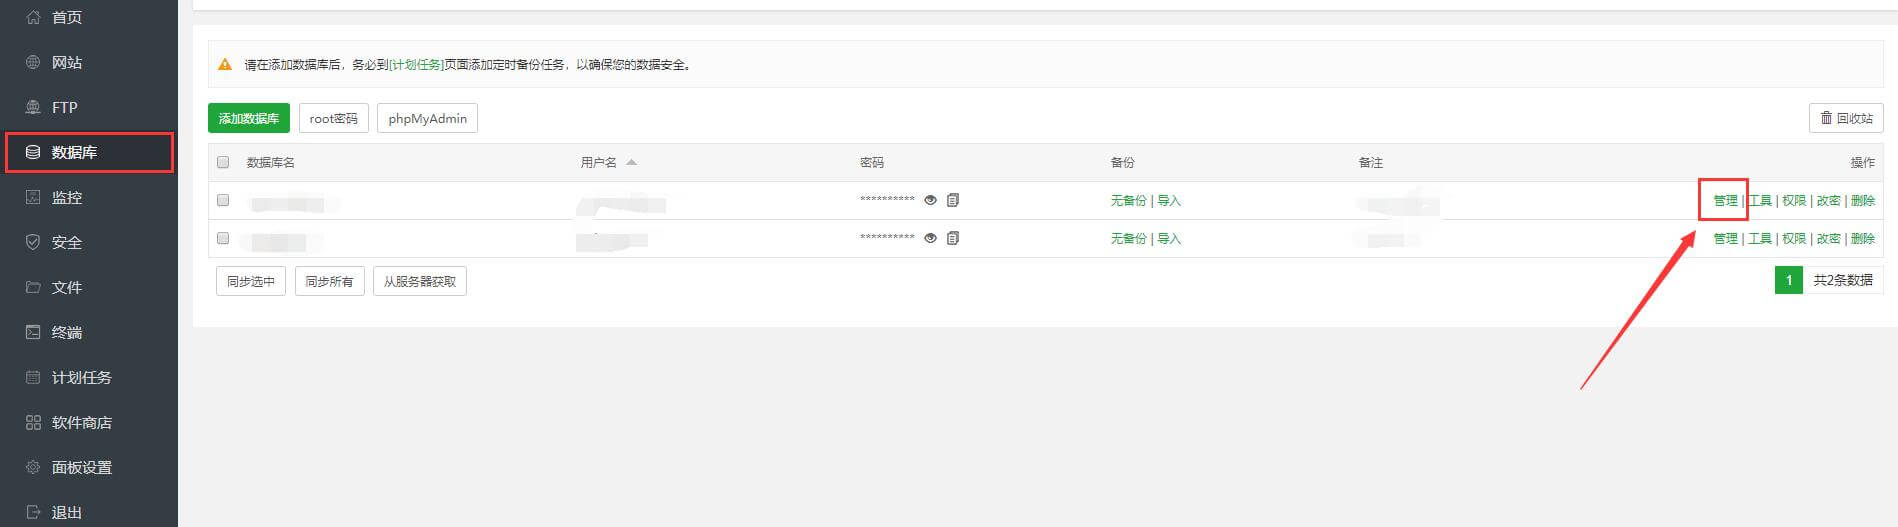1898x527 pixels.
Task: Copy the first database's password
Action: [x=953, y=200]
